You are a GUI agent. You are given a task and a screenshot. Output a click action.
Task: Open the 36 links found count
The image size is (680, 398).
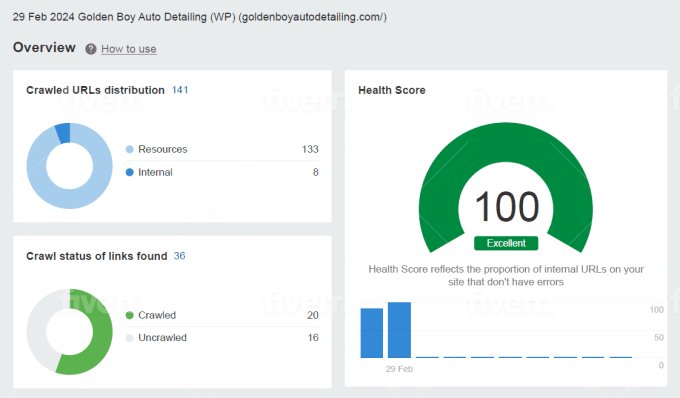point(180,256)
